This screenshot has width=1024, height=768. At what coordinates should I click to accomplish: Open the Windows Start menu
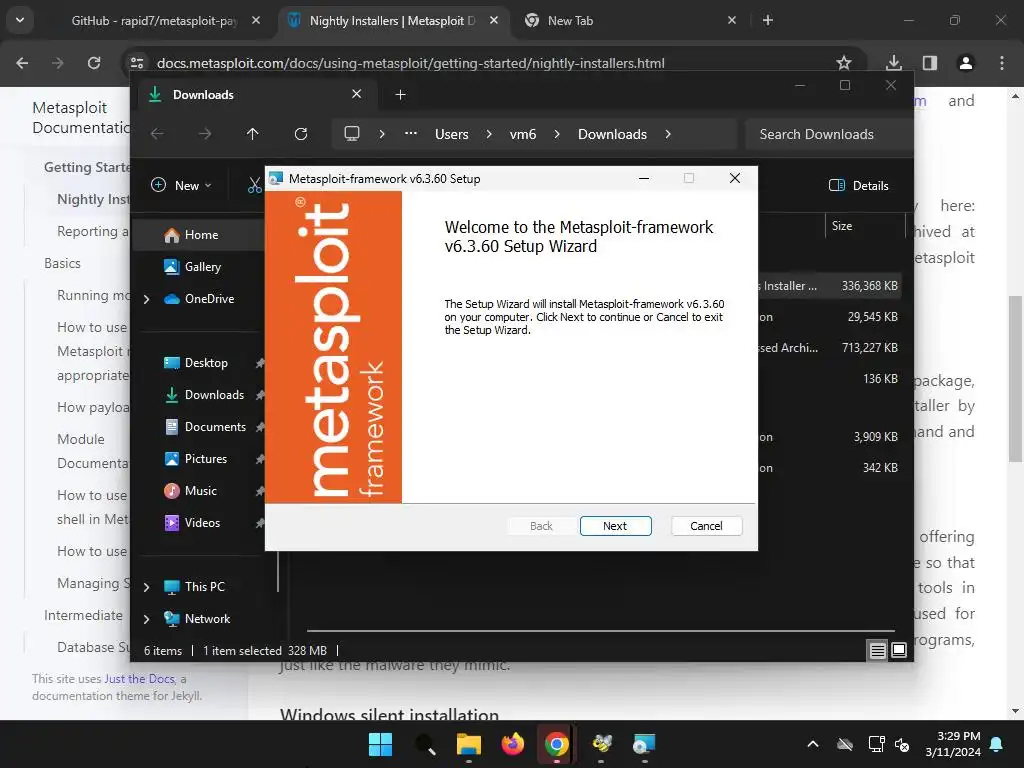tap(380, 744)
